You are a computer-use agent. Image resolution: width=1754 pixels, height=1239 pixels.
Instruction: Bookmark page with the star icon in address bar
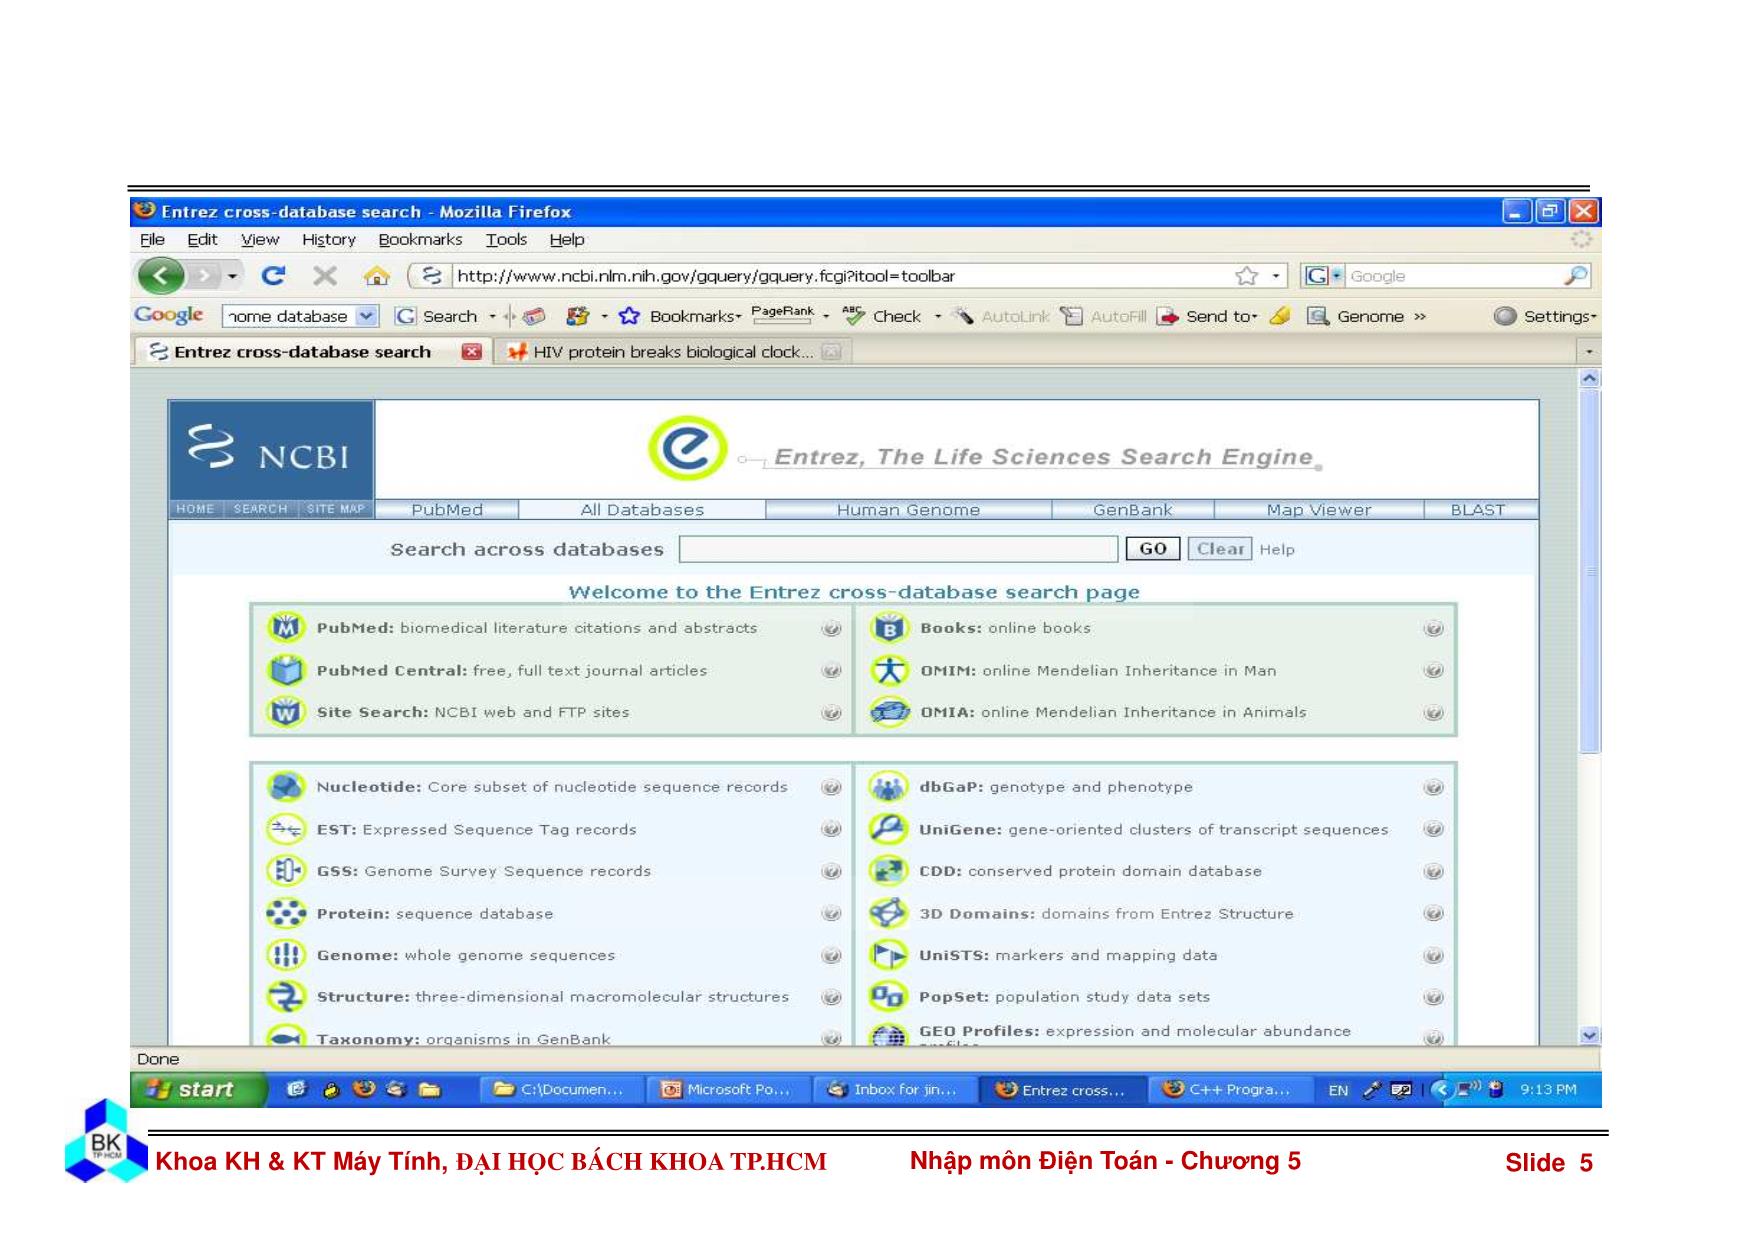[x=1246, y=276]
